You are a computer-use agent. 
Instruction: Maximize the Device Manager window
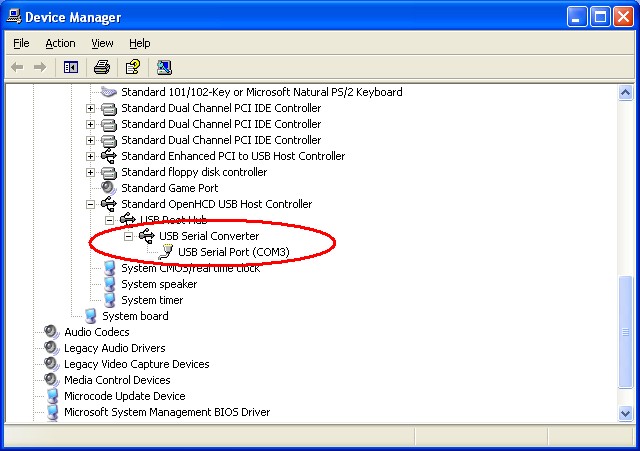click(x=600, y=17)
